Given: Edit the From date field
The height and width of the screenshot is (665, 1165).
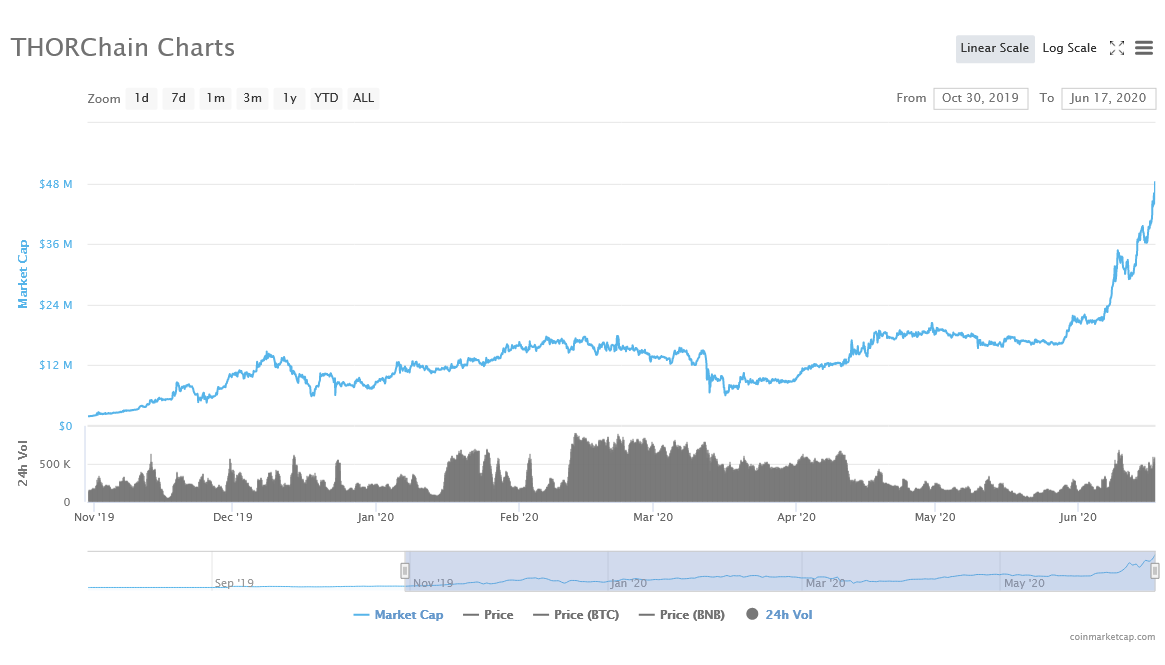Looking at the screenshot, I should 981,98.
